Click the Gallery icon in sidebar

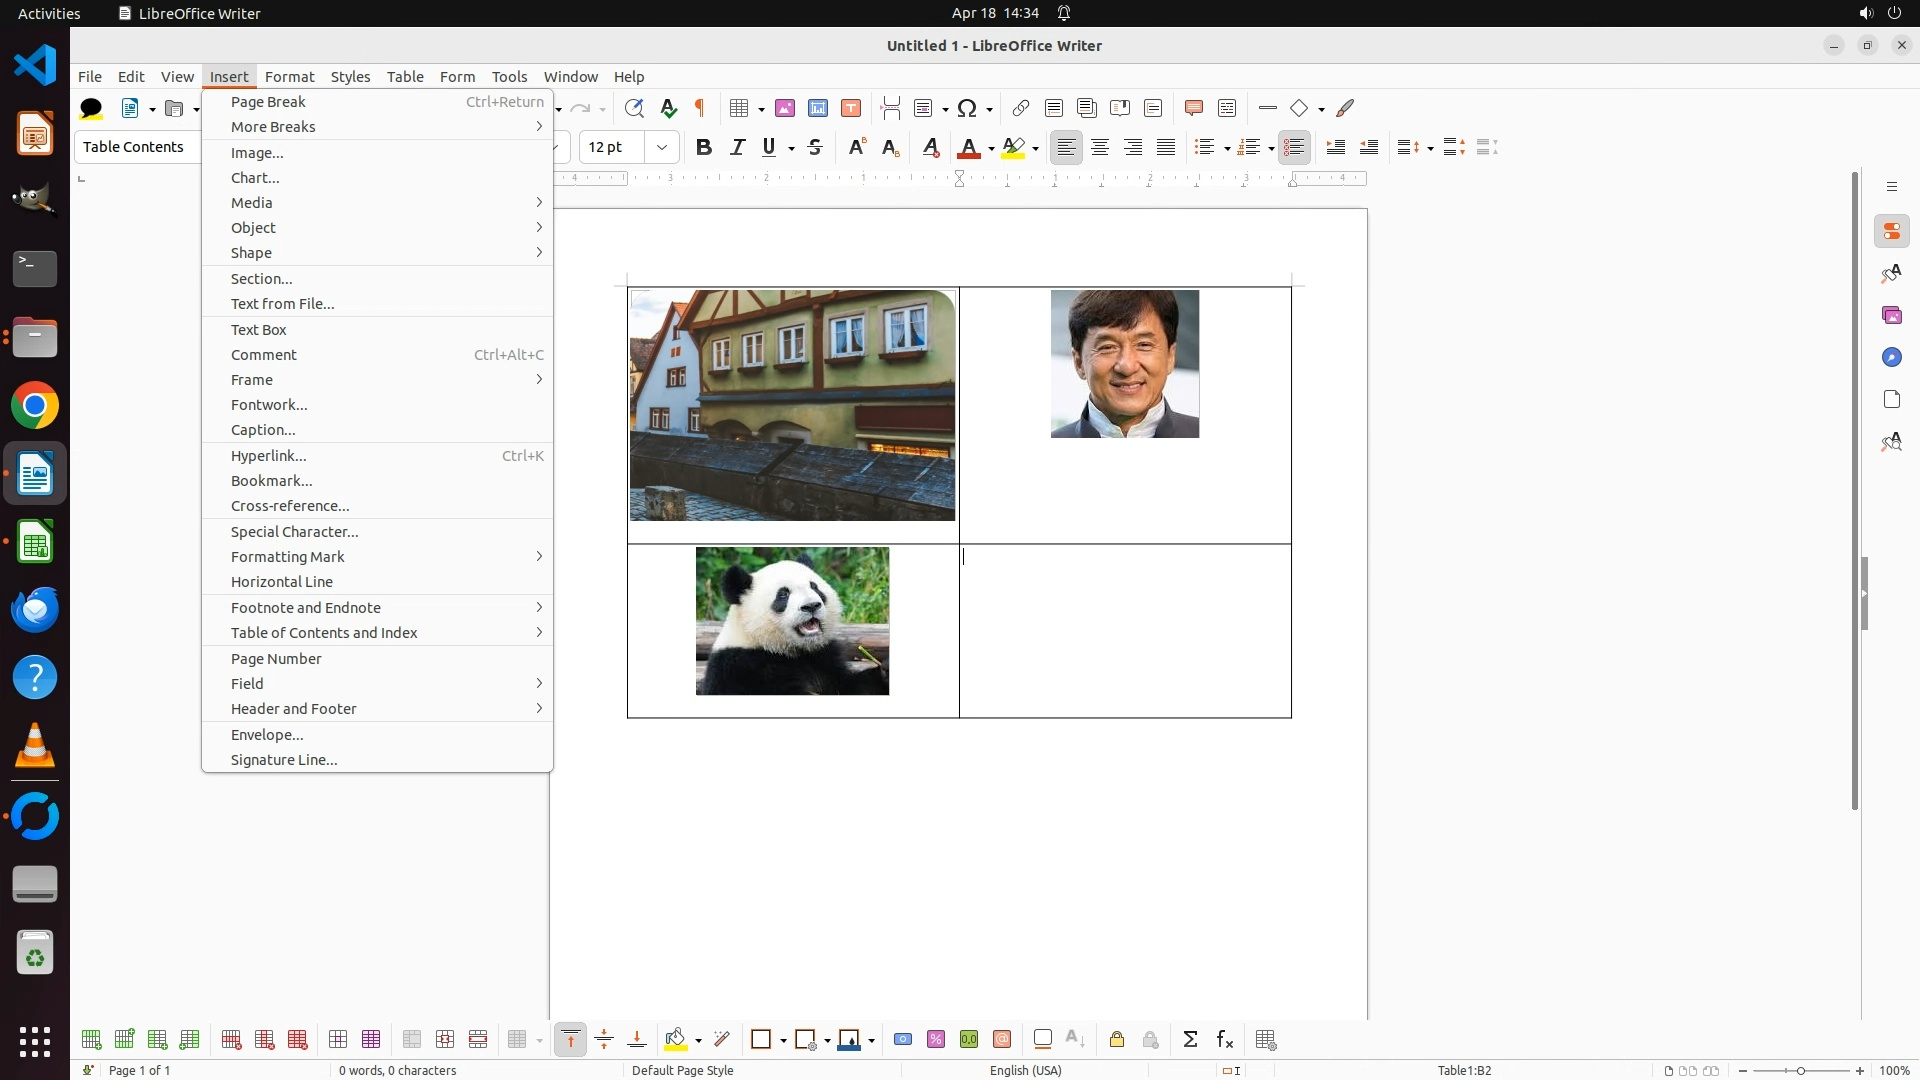pyautogui.click(x=1891, y=315)
